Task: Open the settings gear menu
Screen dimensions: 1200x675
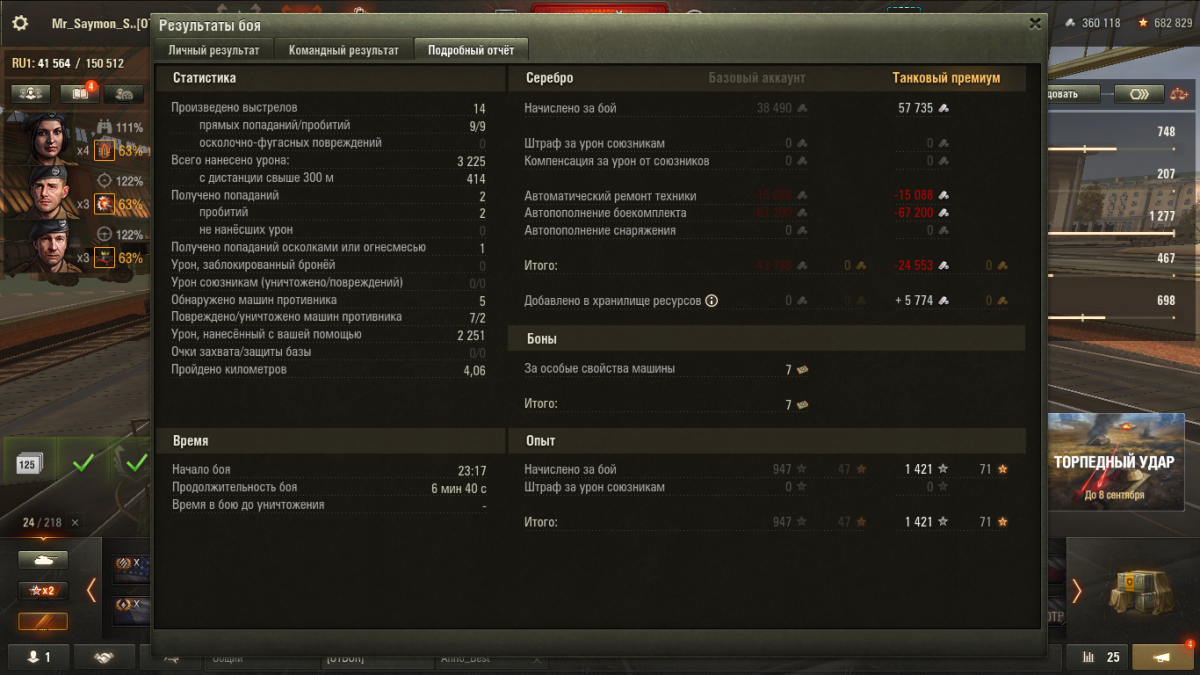Action: [x=20, y=23]
